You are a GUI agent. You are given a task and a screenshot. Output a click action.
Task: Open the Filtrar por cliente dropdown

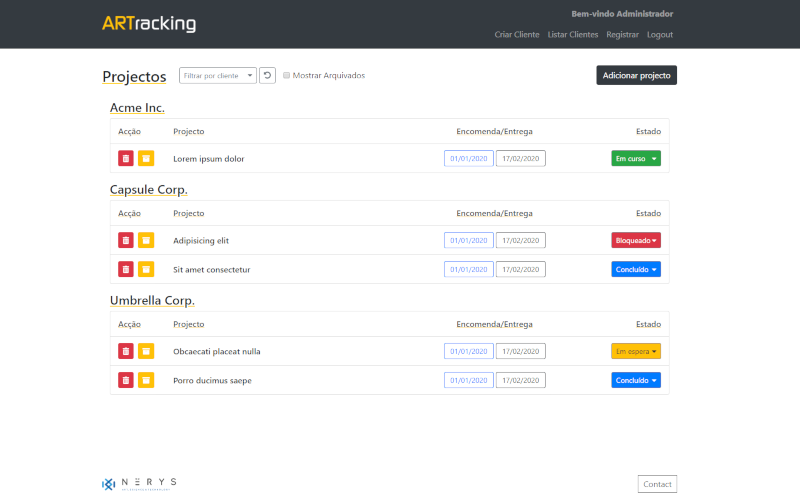[218, 76]
